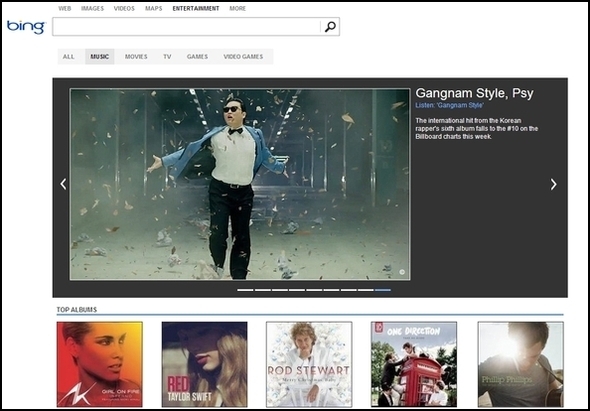Jump to the first carousel slide indicator

point(245,290)
